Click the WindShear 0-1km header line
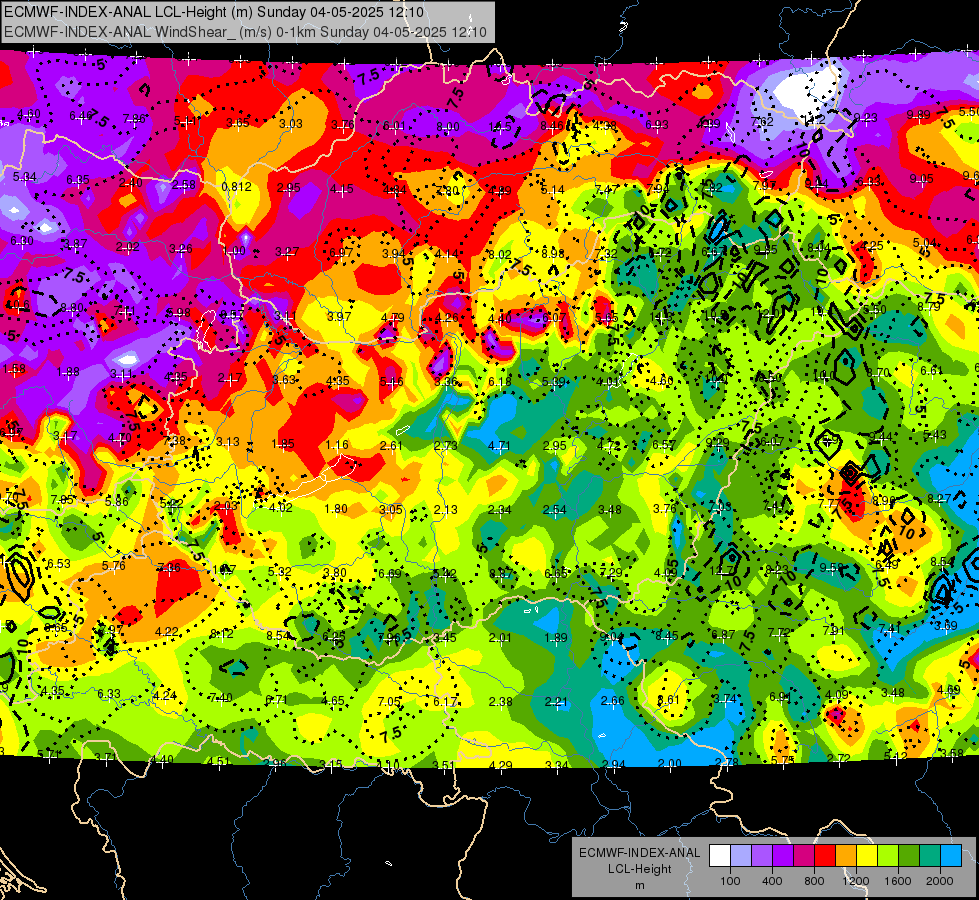Image resolution: width=979 pixels, height=900 pixels. (x=245, y=32)
